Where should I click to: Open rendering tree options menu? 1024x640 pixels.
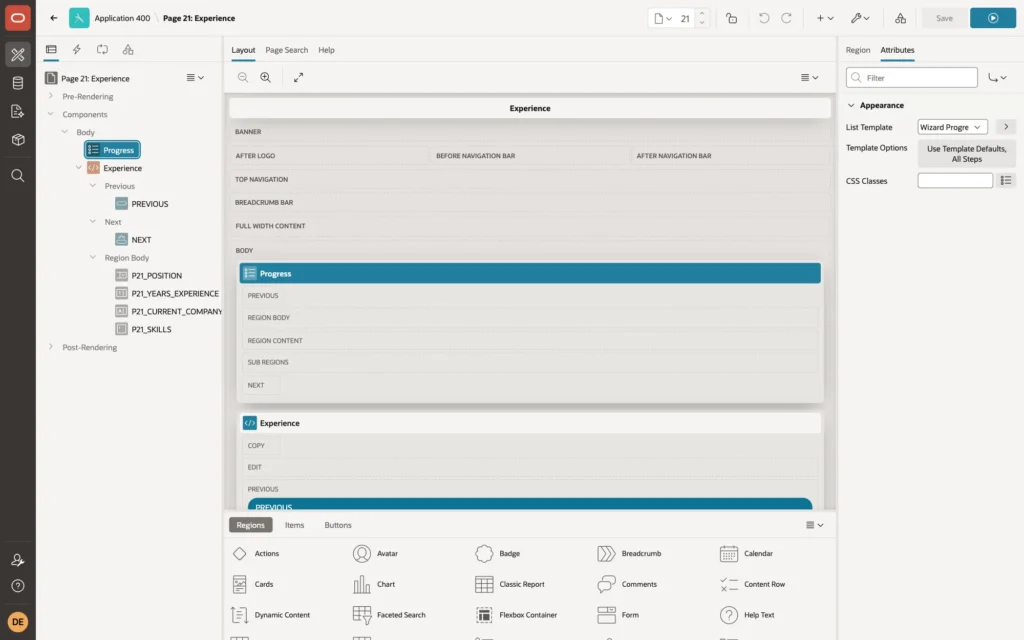point(195,77)
